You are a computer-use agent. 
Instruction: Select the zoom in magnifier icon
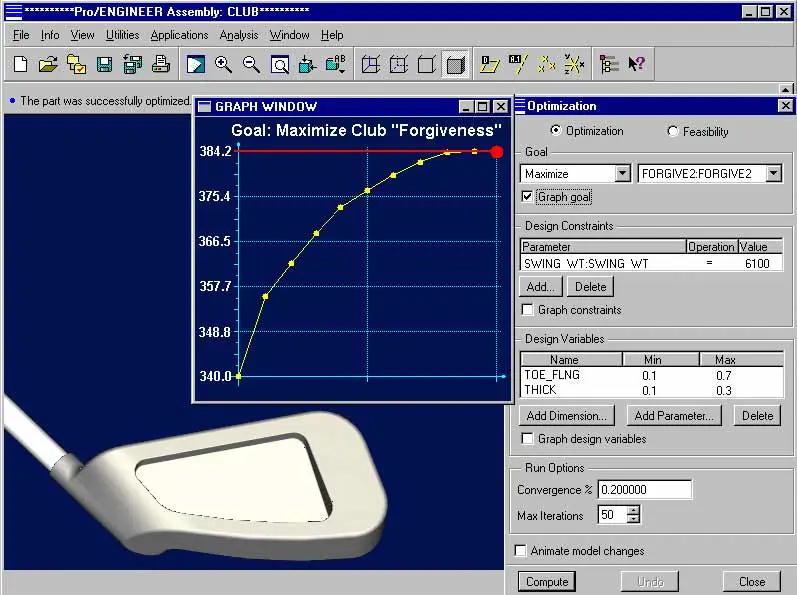coord(223,65)
